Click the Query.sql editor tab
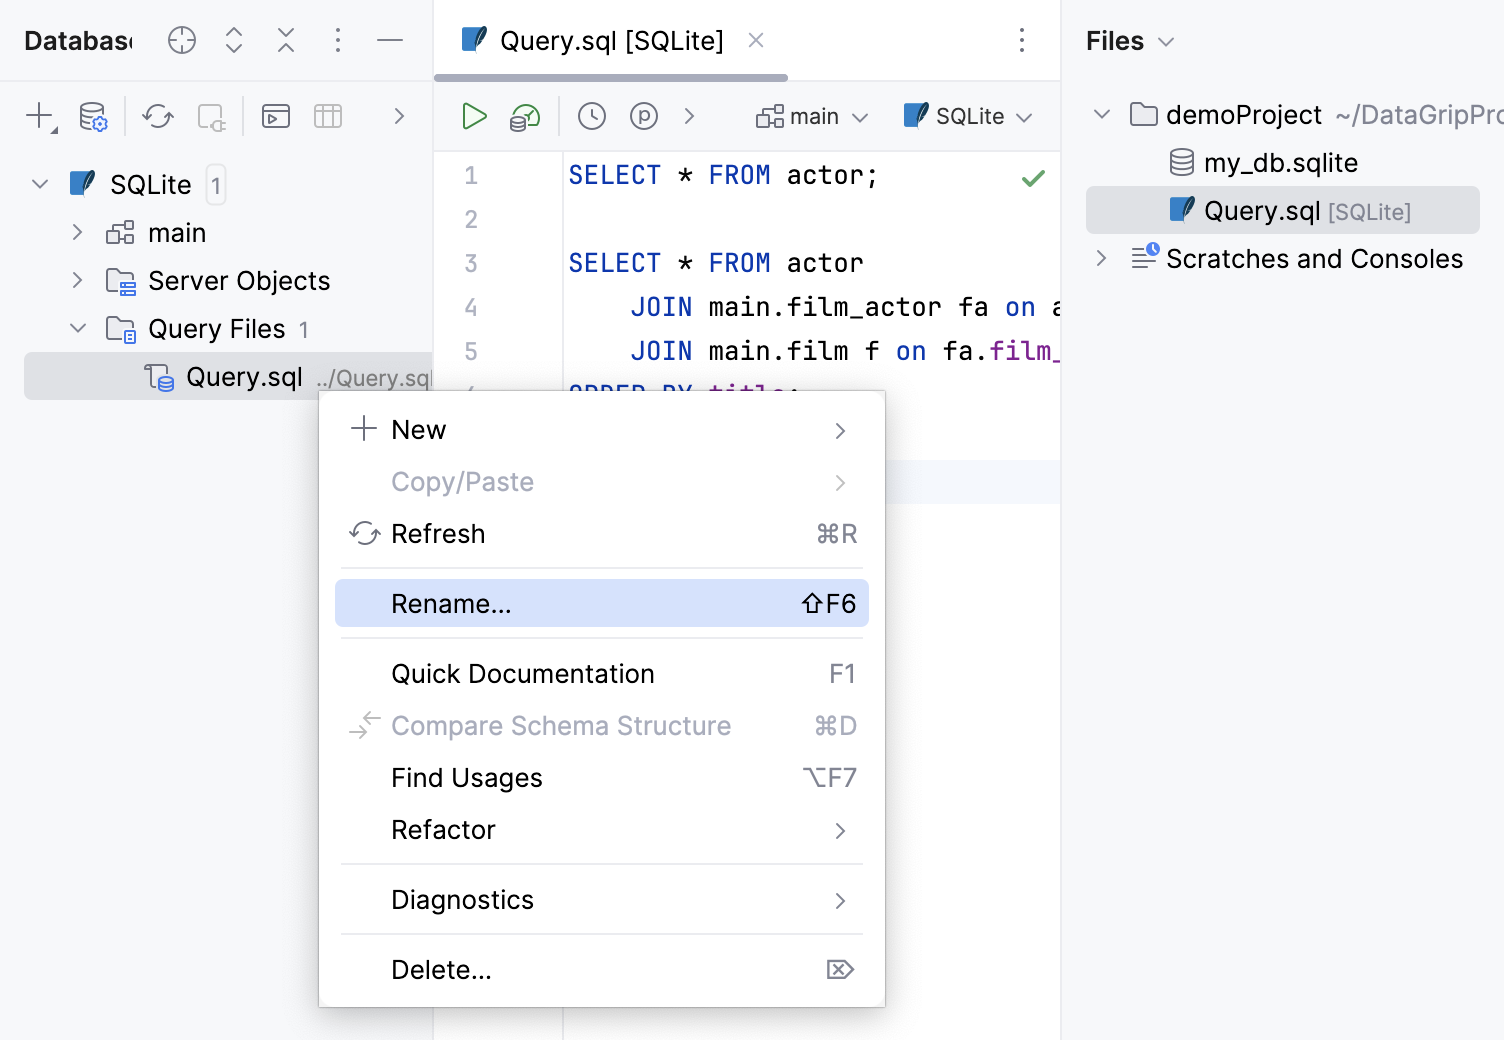1504x1040 pixels. pos(610,40)
